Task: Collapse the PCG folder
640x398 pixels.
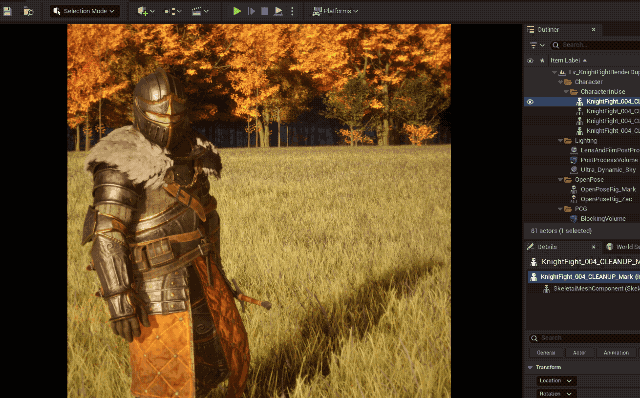Action: click(560, 209)
